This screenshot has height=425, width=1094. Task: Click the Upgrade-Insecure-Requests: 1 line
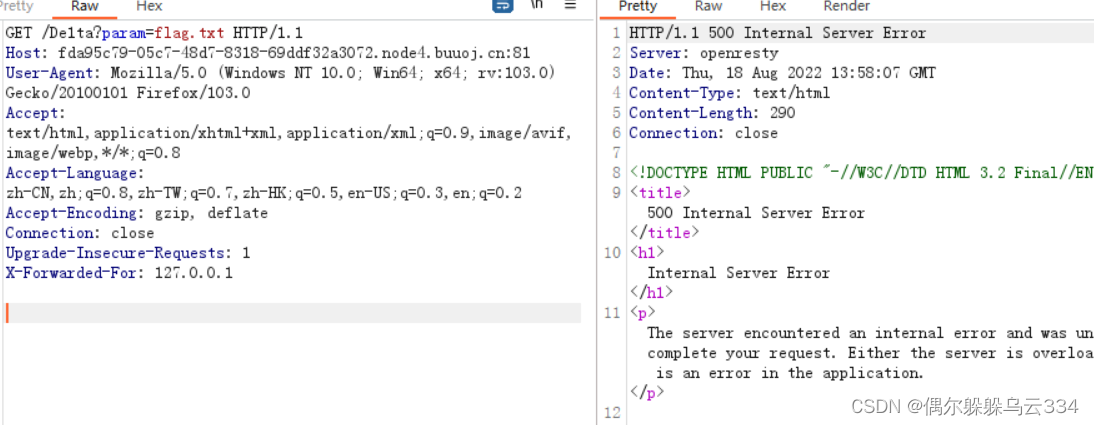(x=128, y=253)
